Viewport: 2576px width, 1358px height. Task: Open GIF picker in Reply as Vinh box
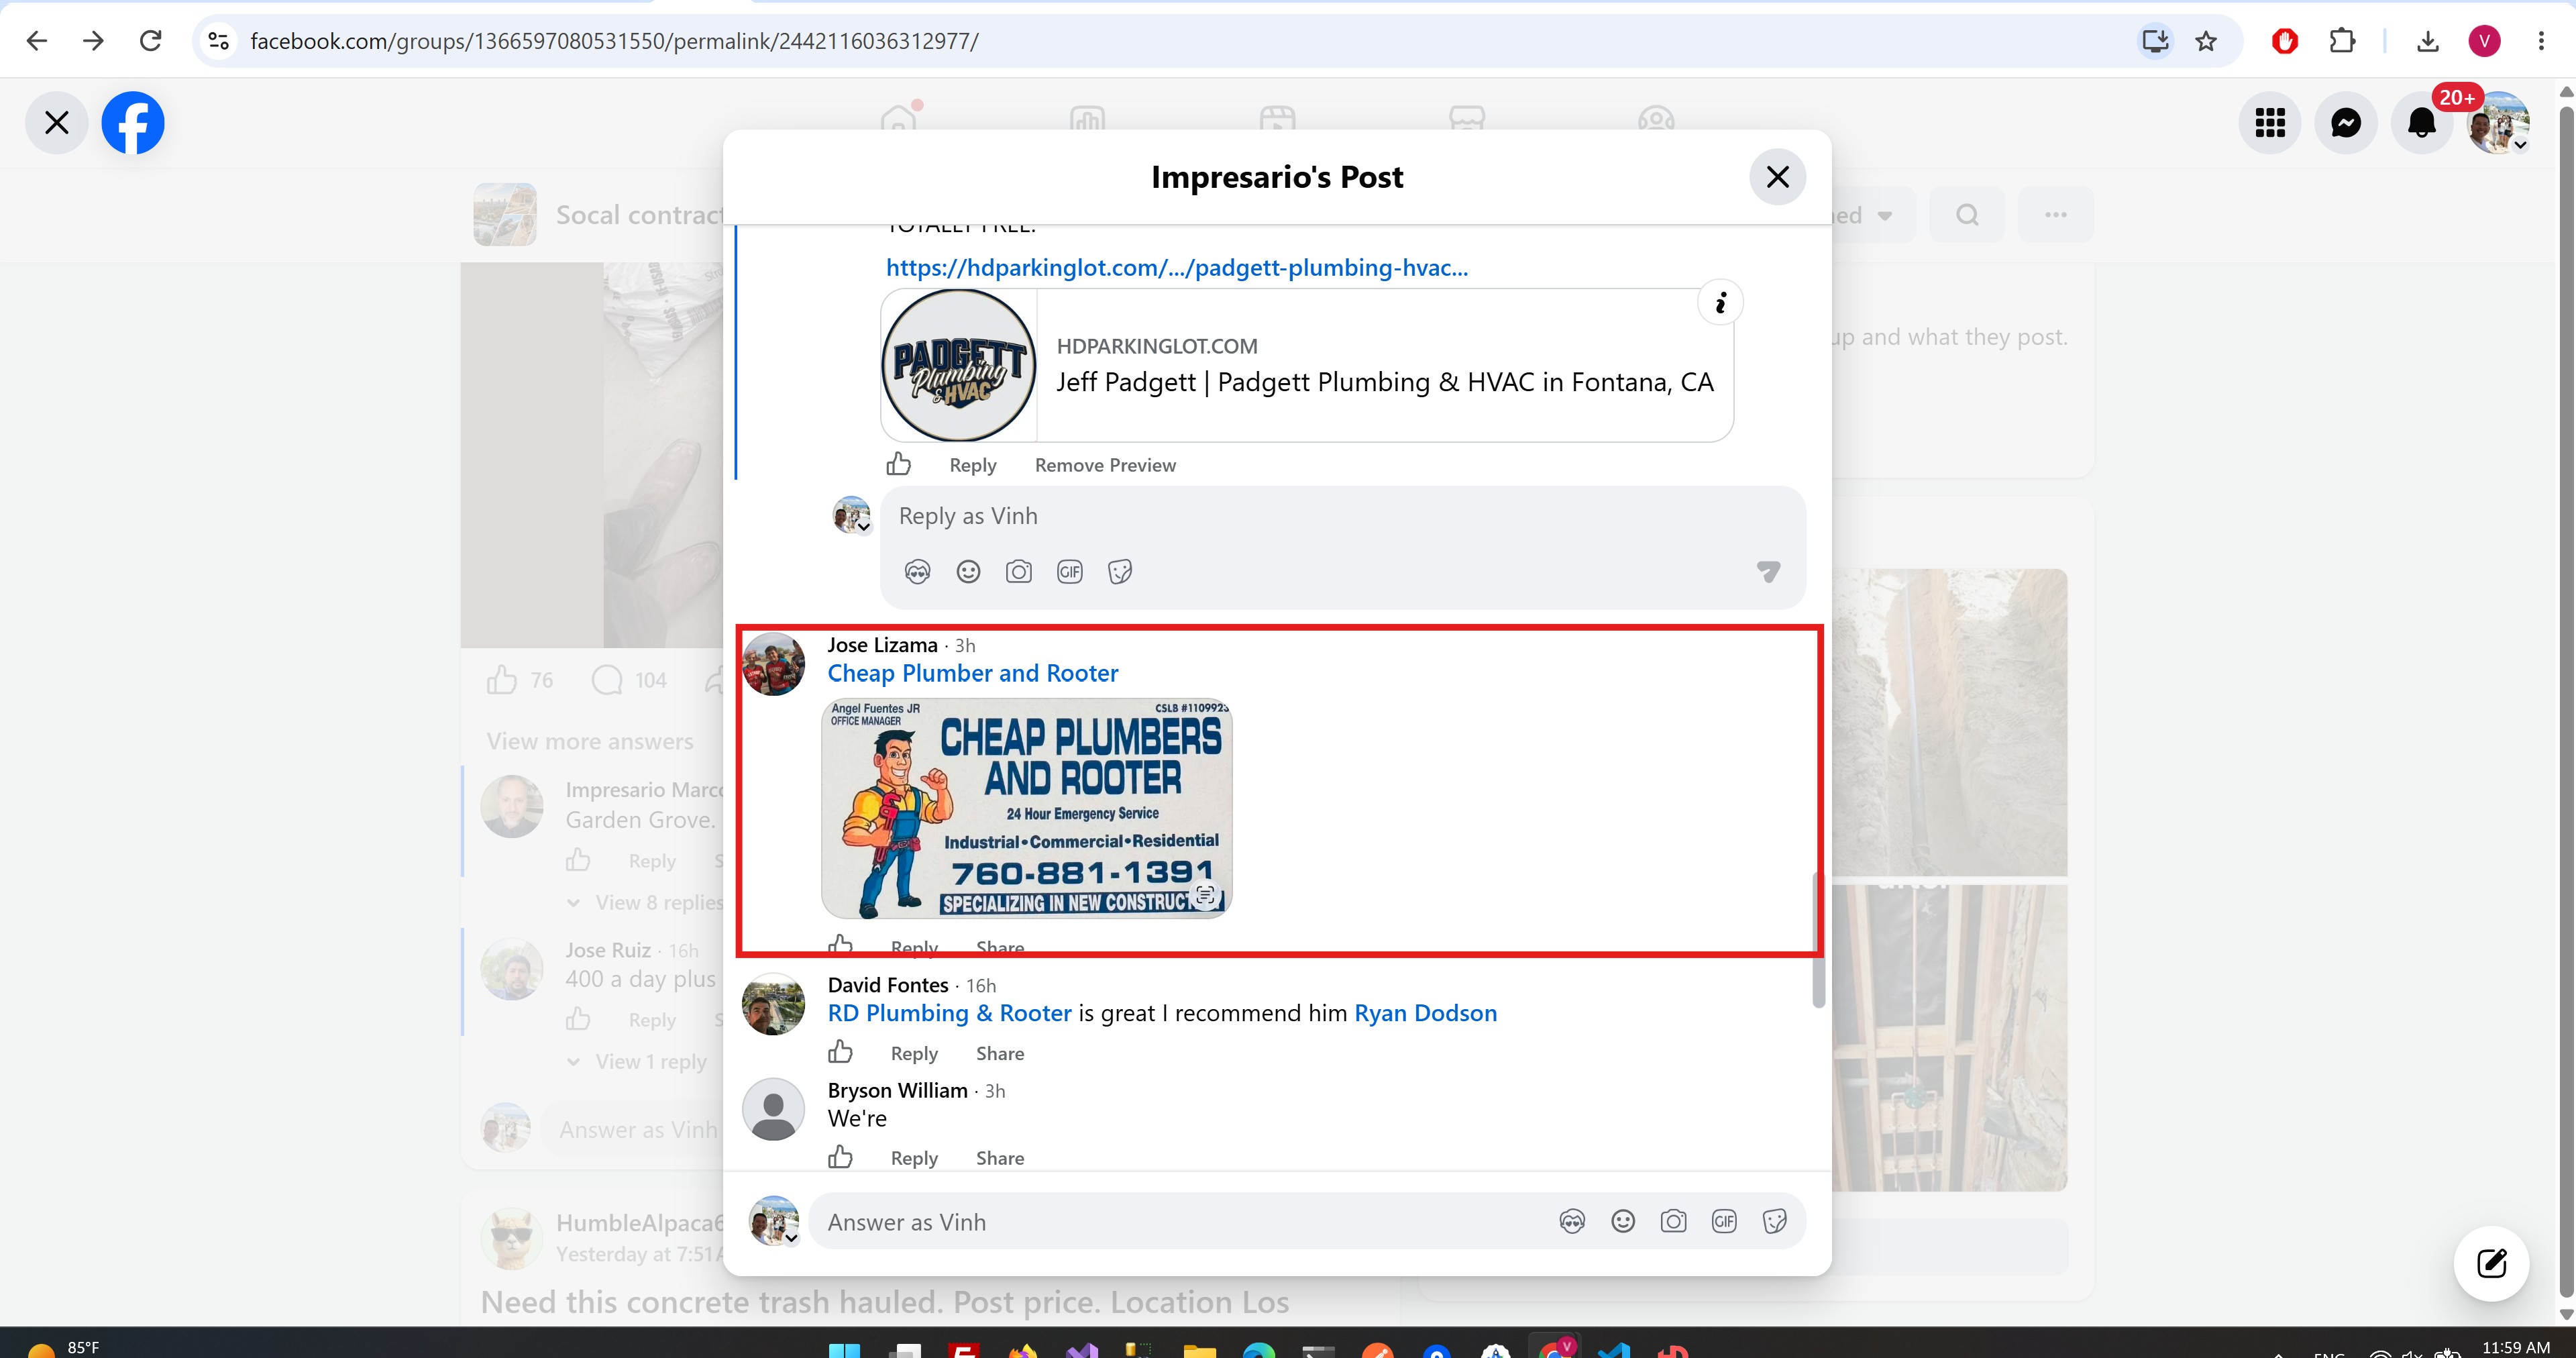coord(1070,572)
